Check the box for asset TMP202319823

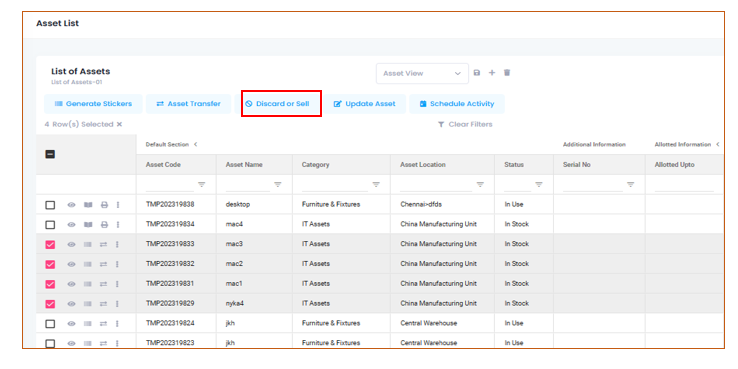(50, 344)
